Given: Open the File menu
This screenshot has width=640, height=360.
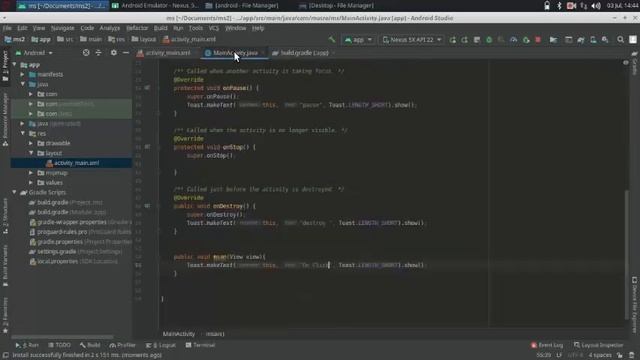Looking at the screenshot, I should pos(7,28).
